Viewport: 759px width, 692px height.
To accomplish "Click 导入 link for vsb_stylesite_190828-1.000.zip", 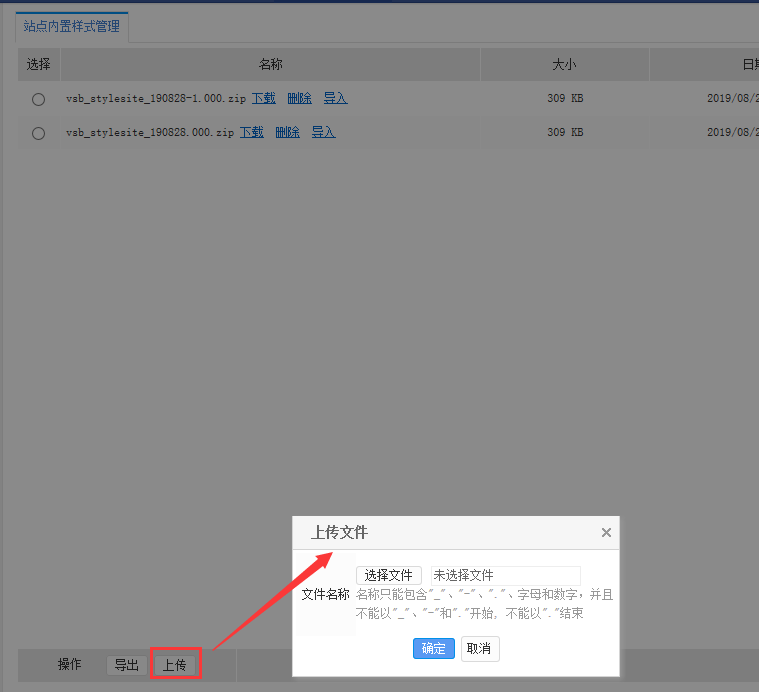I will point(335,98).
